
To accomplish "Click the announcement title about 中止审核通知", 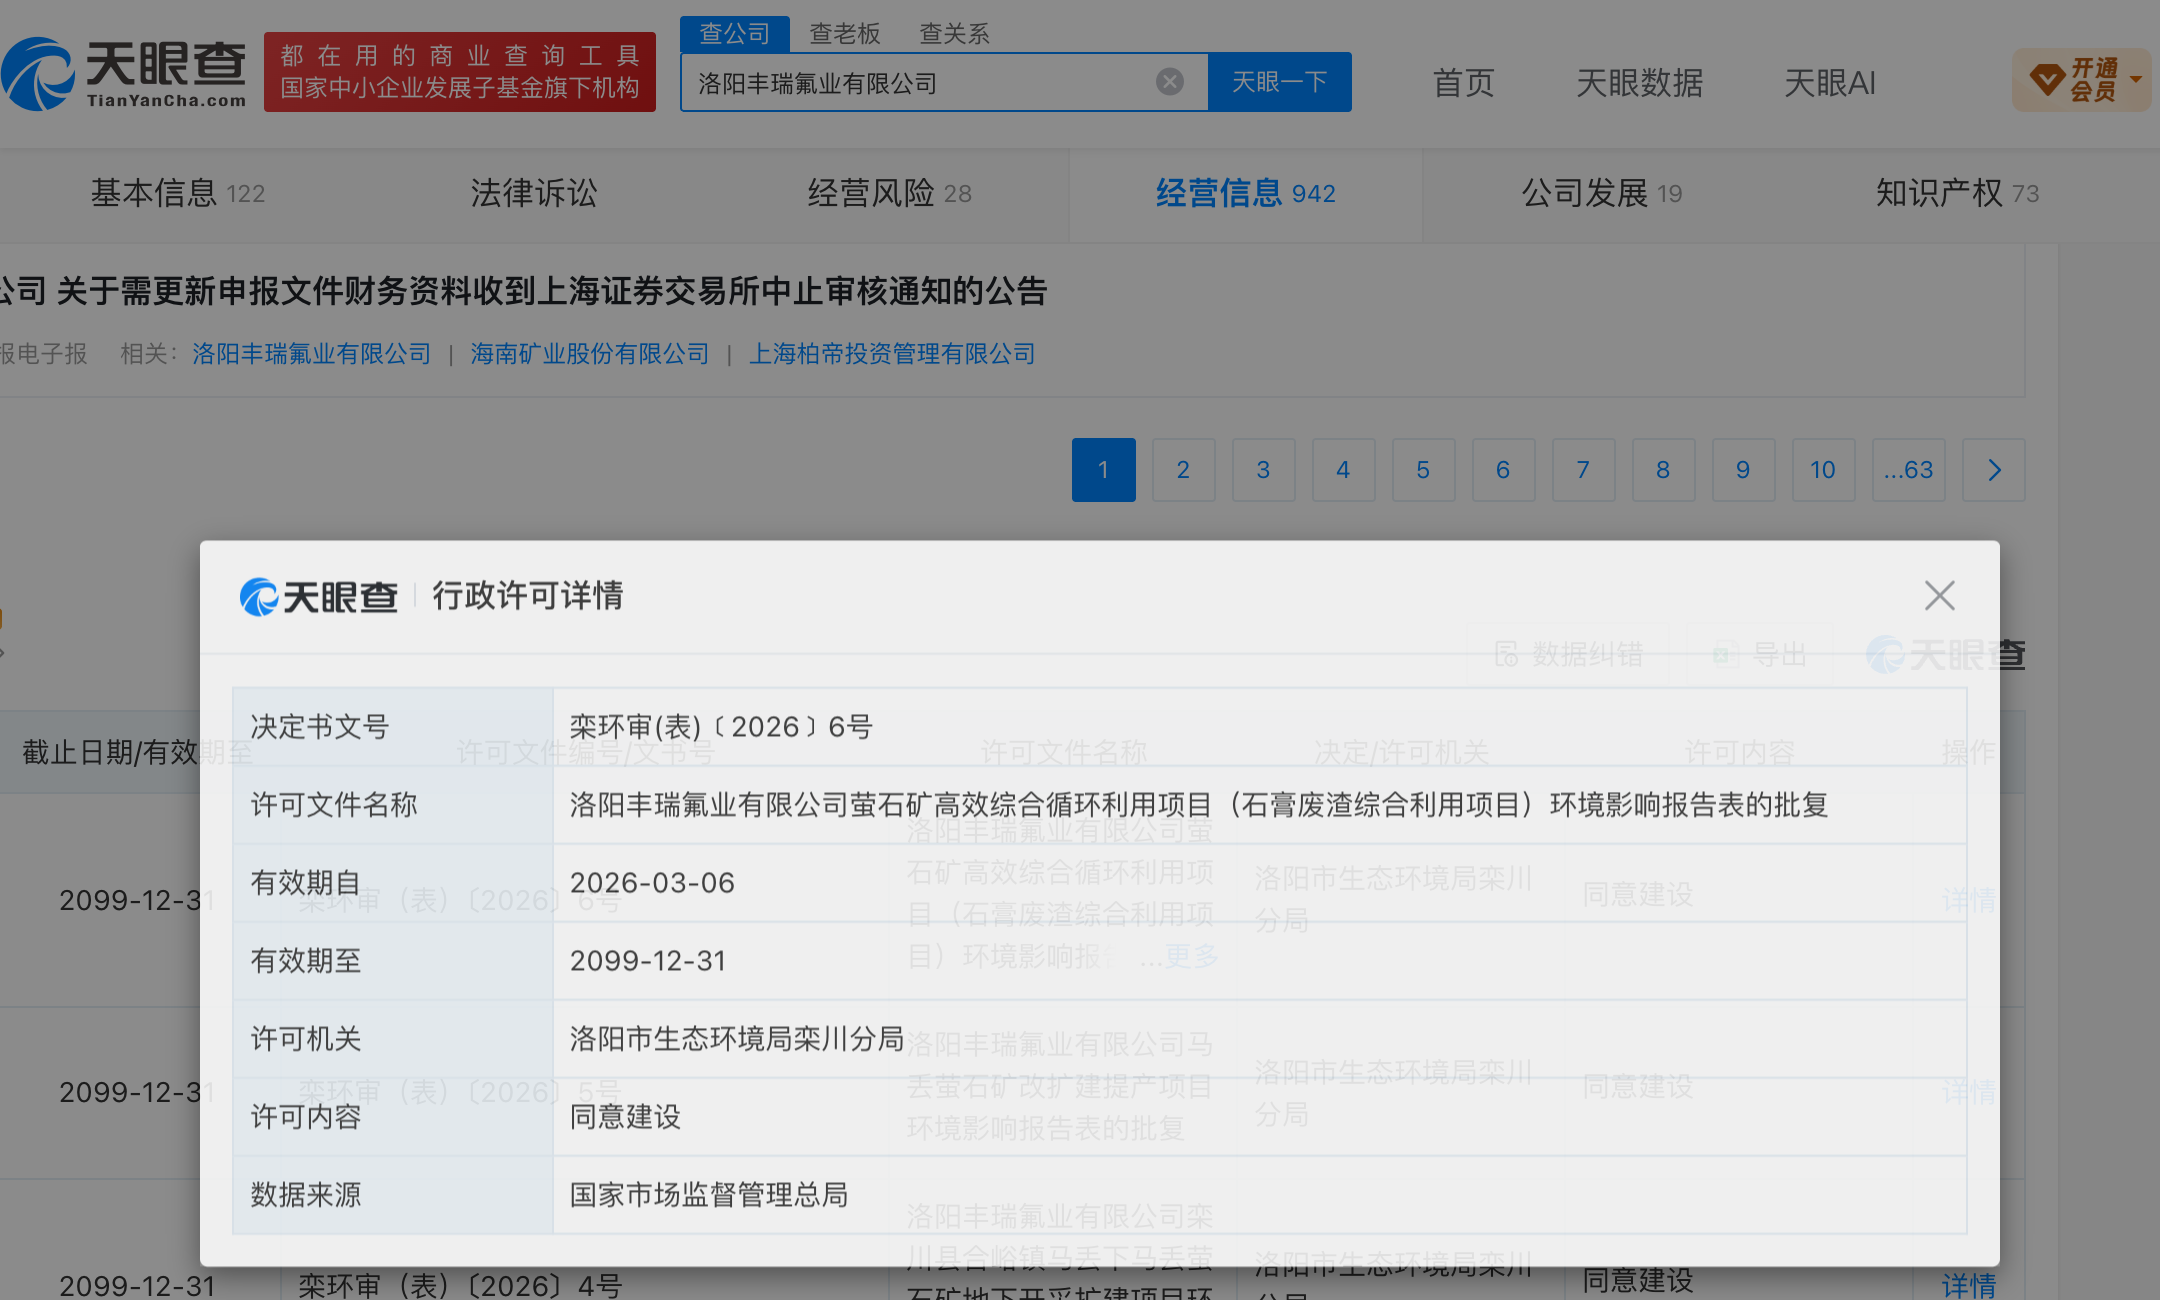I will (523, 291).
